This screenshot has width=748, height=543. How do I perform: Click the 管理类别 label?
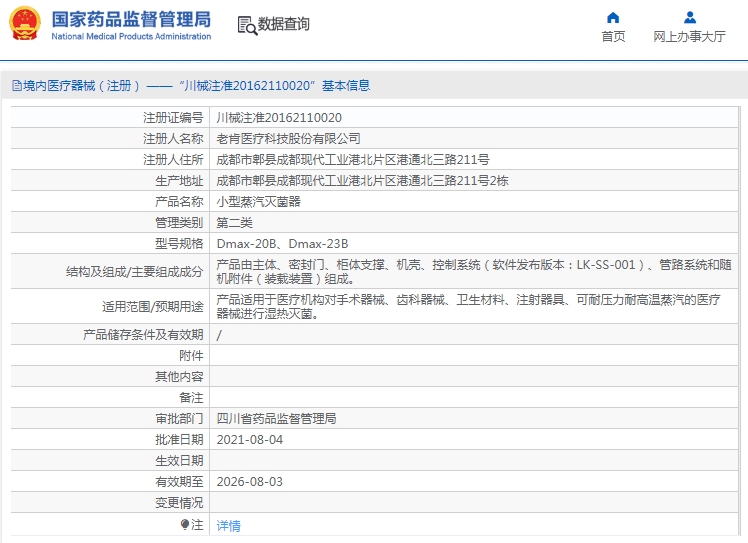pyautogui.click(x=179, y=223)
